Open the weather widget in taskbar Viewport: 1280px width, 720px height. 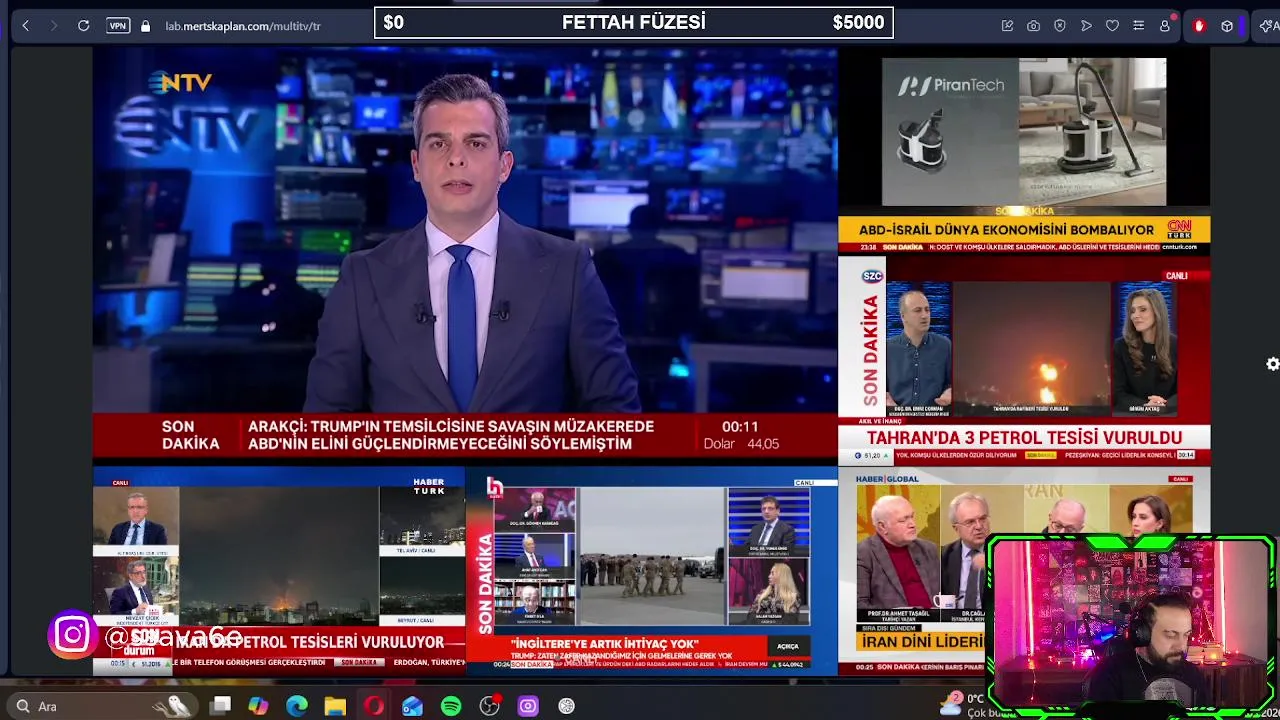pos(965,706)
